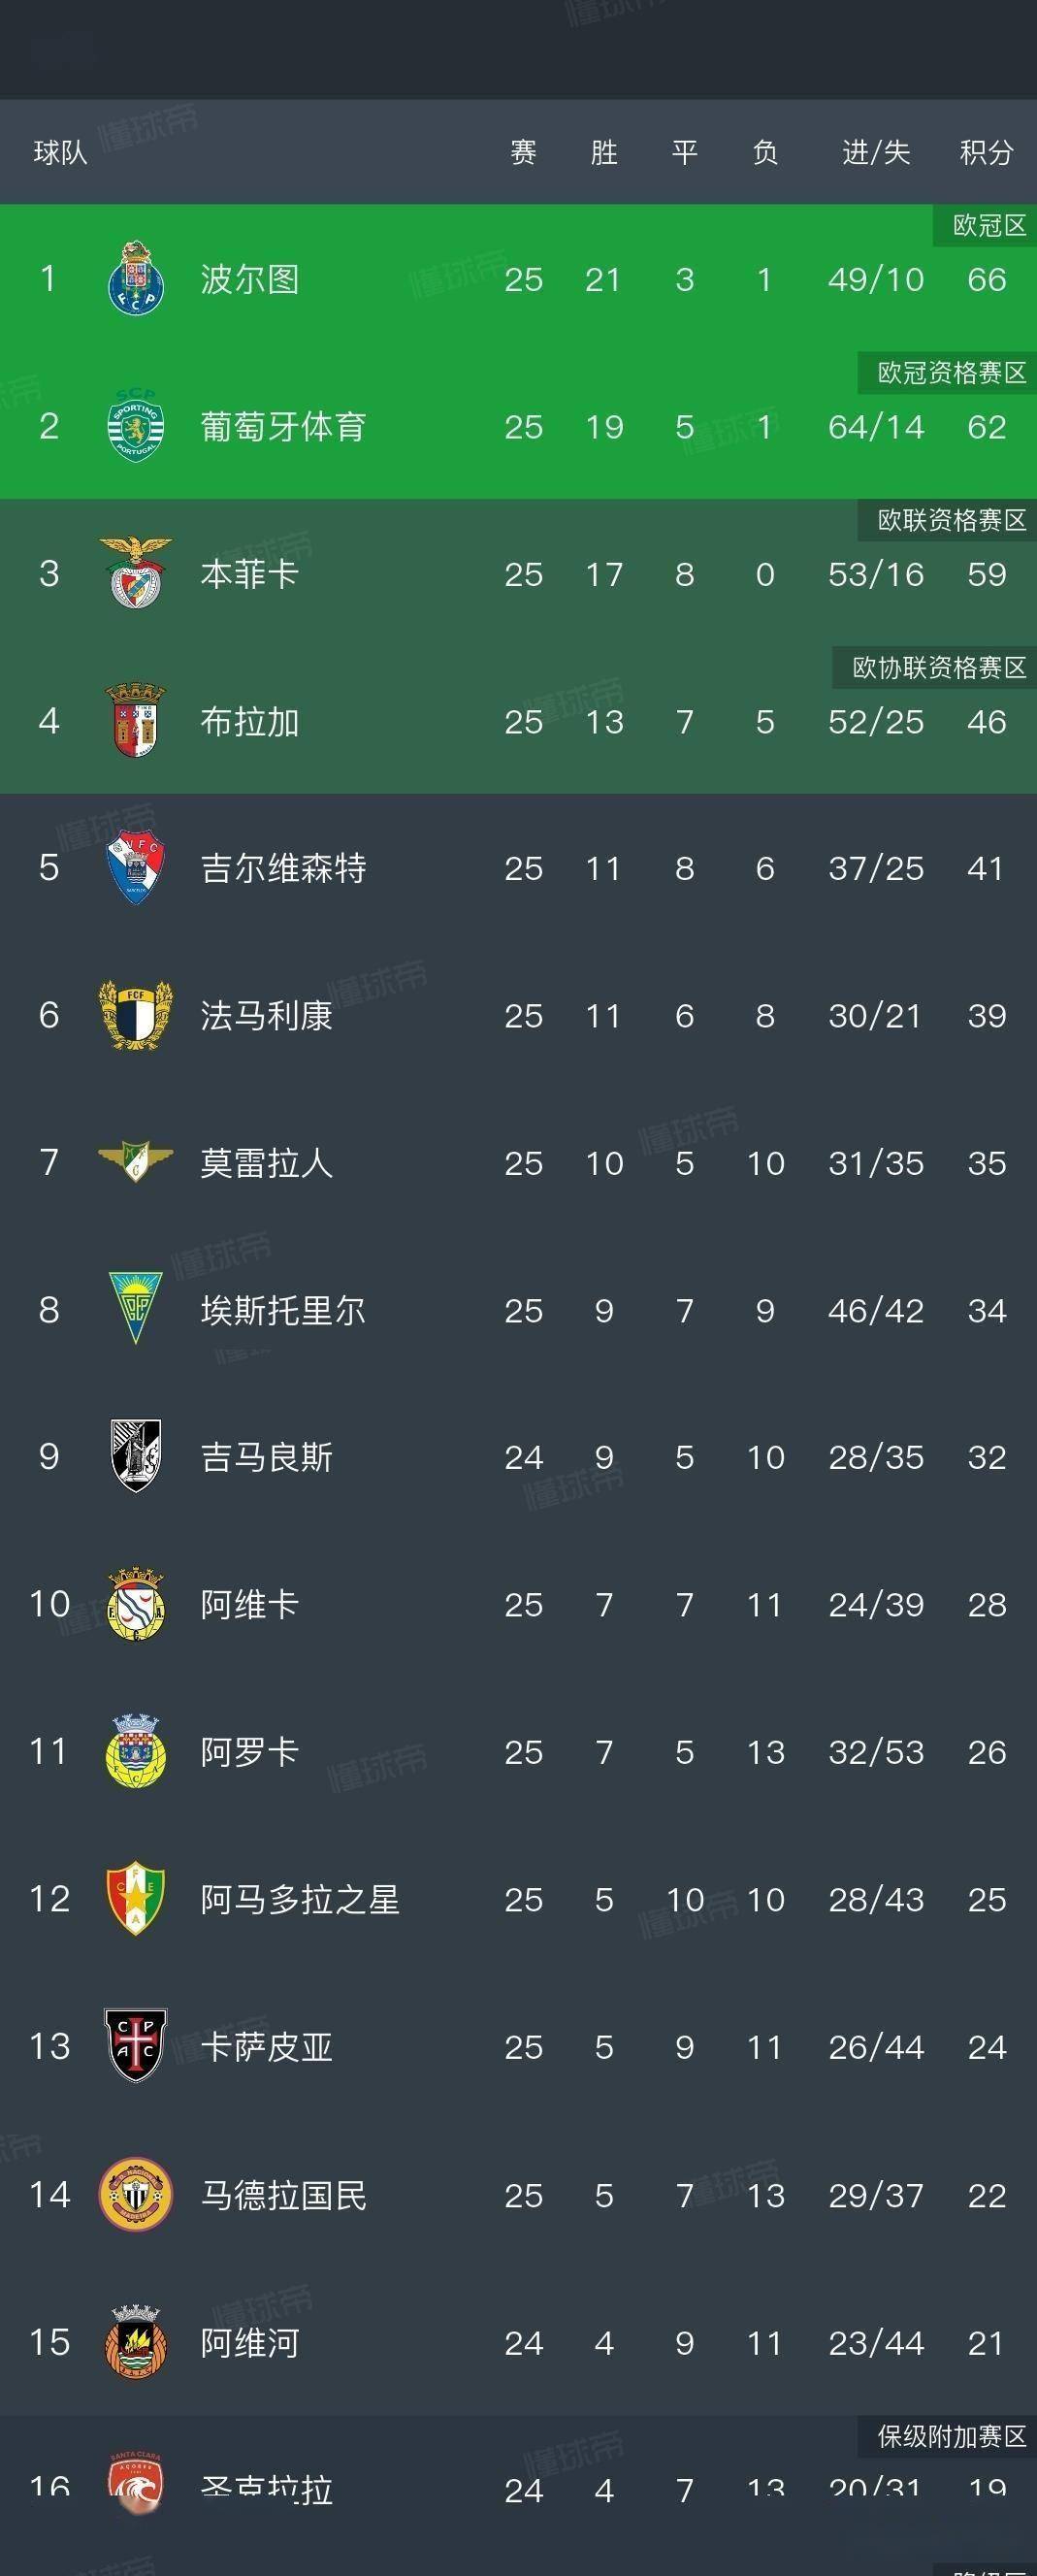Open Sporting CP crest icon

pos(135,427)
